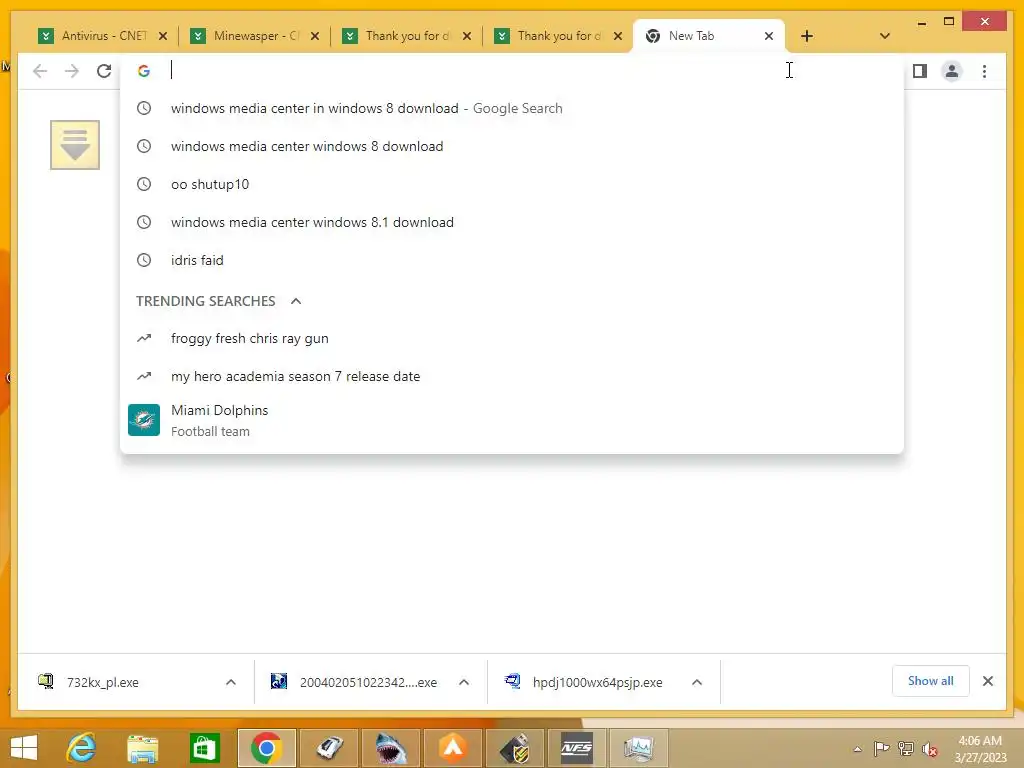The height and width of the screenshot is (768, 1024).
Task: Switch to the Minewasper tab
Action: 255,36
